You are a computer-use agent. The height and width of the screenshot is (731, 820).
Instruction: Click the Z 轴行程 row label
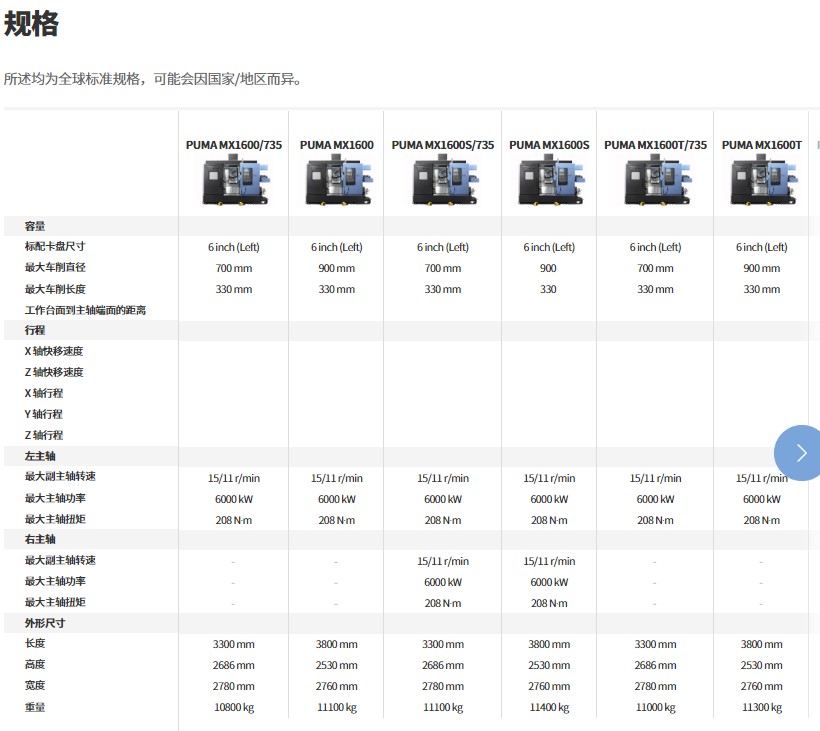point(44,435)
